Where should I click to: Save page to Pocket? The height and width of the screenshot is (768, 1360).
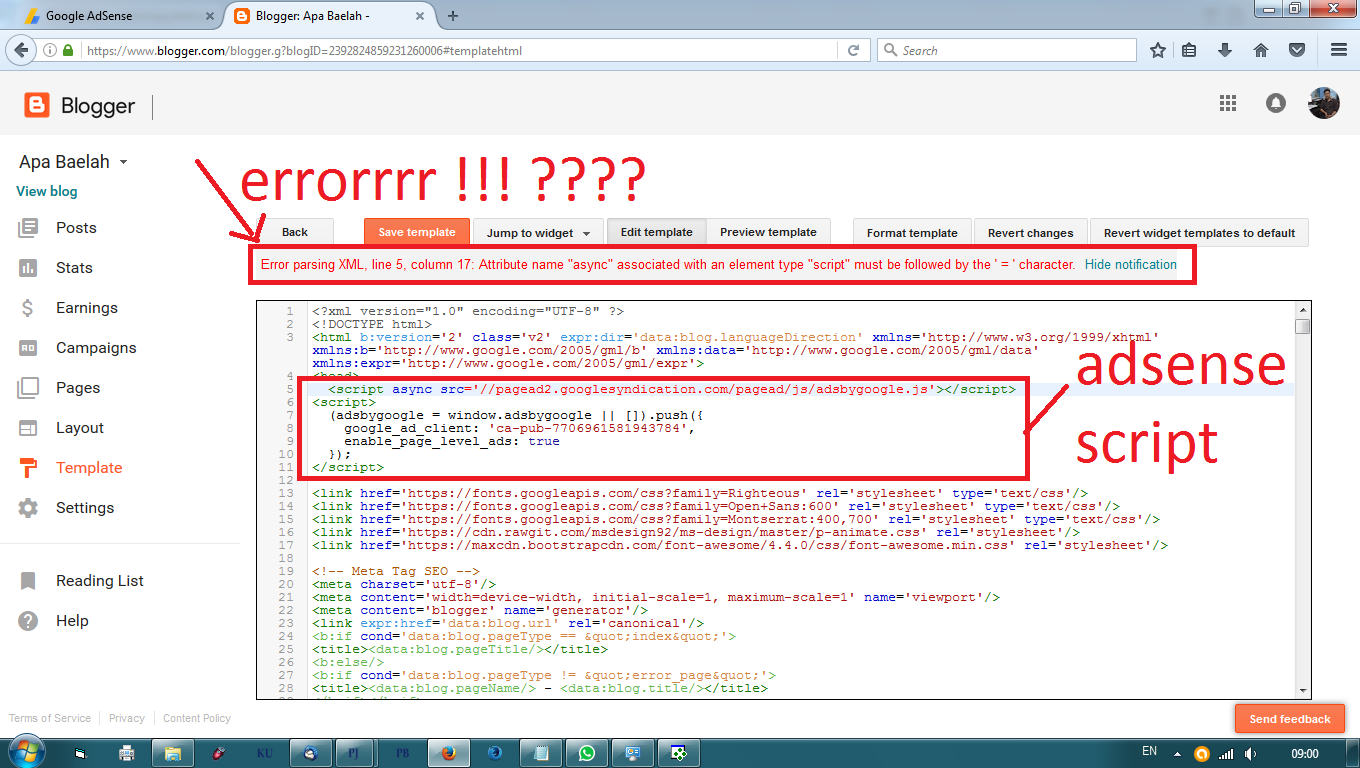[1296, 50]
